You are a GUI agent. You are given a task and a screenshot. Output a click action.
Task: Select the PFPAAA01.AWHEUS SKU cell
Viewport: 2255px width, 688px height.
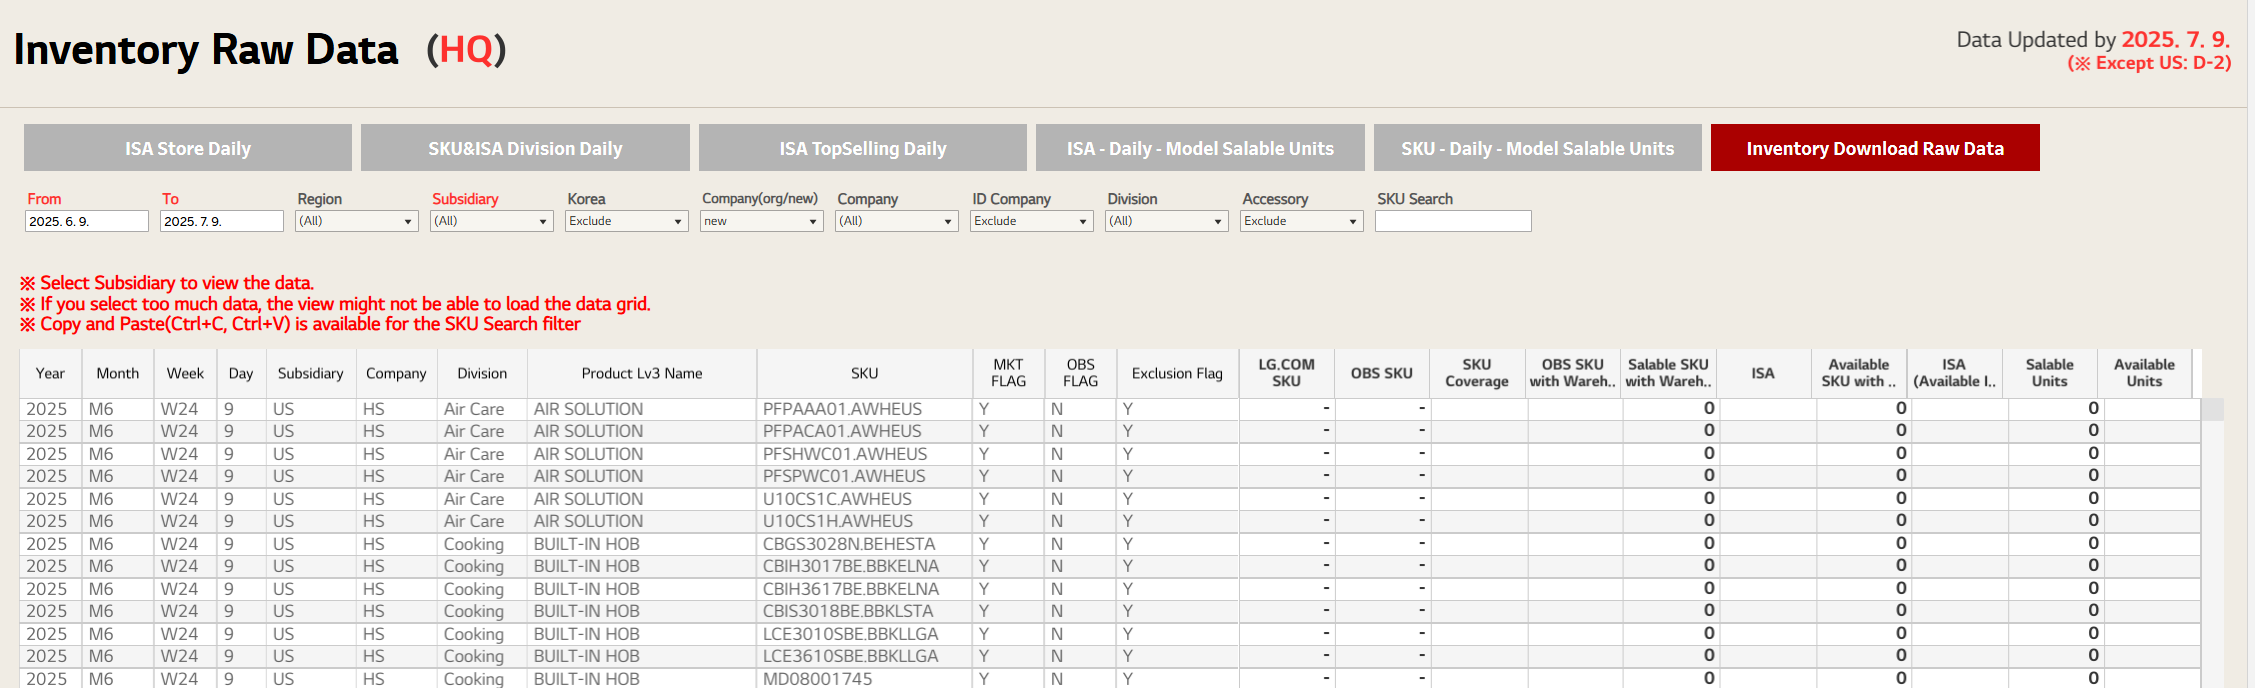[x=842, y=409]
